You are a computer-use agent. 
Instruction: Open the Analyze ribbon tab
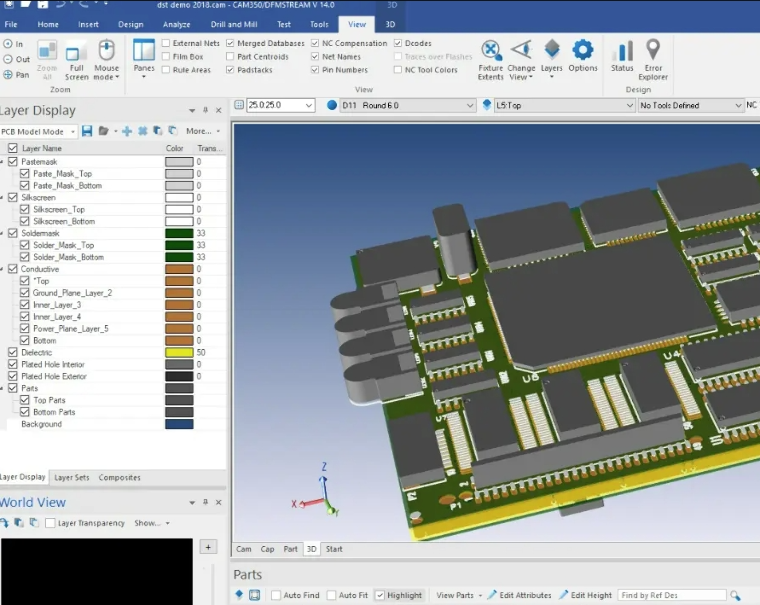point(176,24)
